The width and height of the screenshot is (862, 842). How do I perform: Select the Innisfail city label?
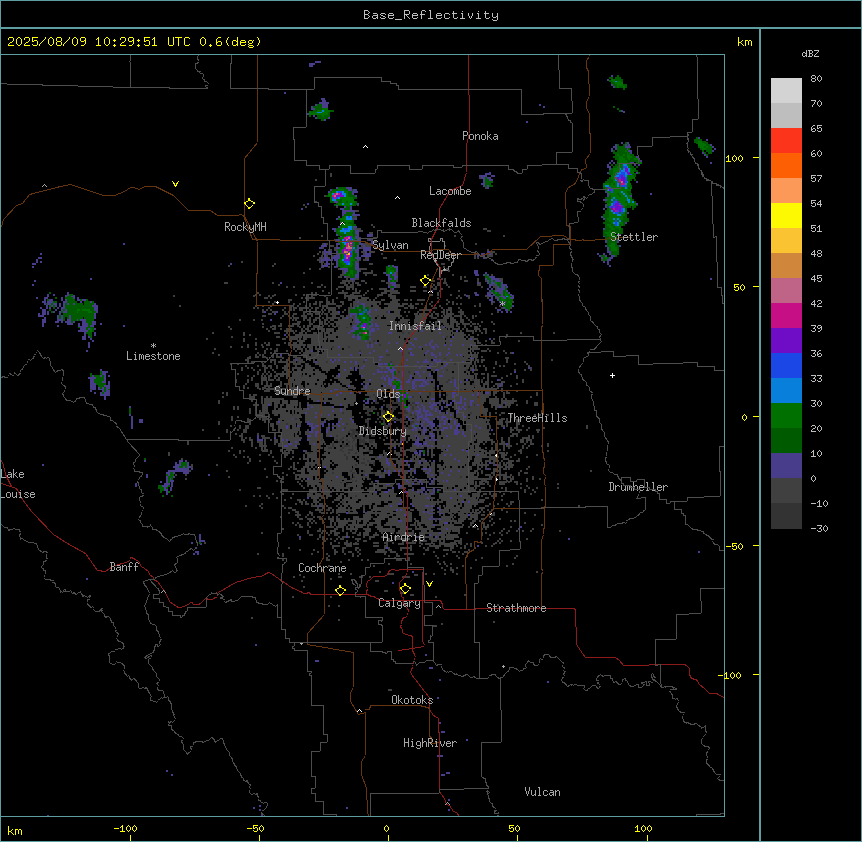coord(415,326)
